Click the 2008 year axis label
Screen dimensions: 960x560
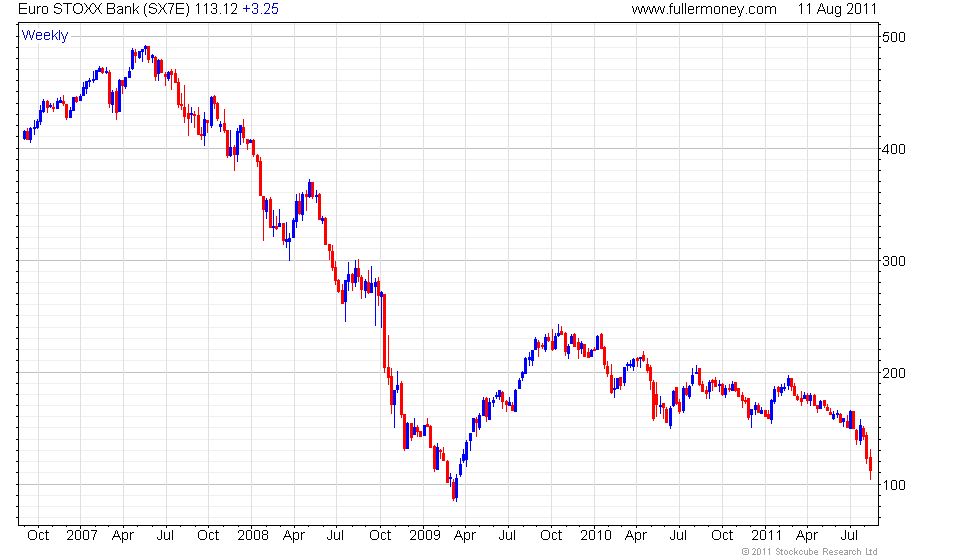pos(253,536)
